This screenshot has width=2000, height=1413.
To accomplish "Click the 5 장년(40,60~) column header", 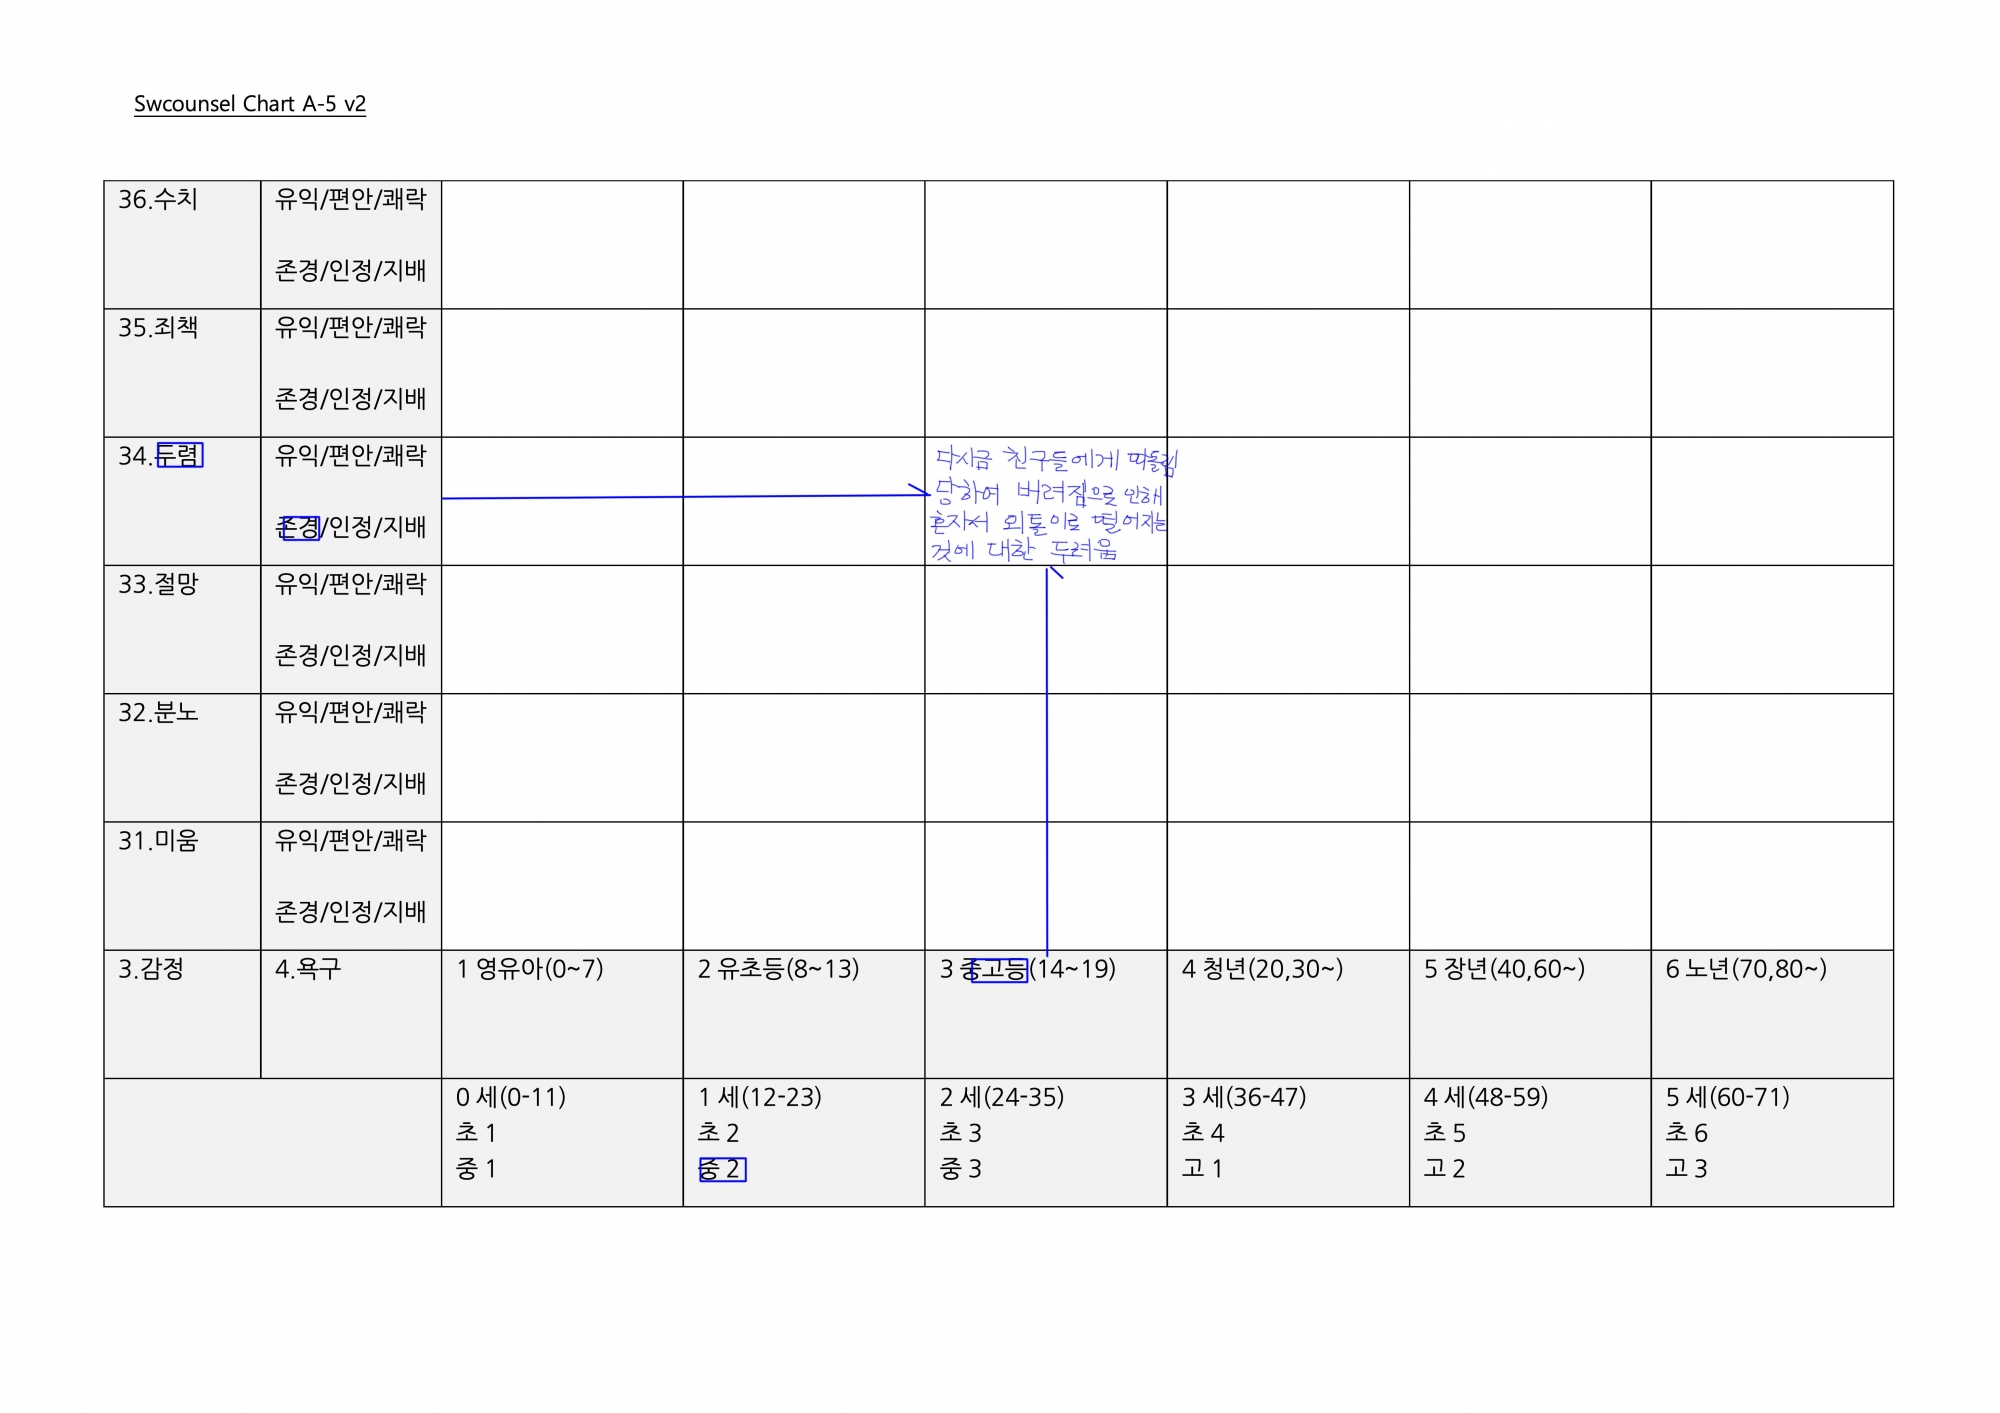I will tap(1504, 969).
